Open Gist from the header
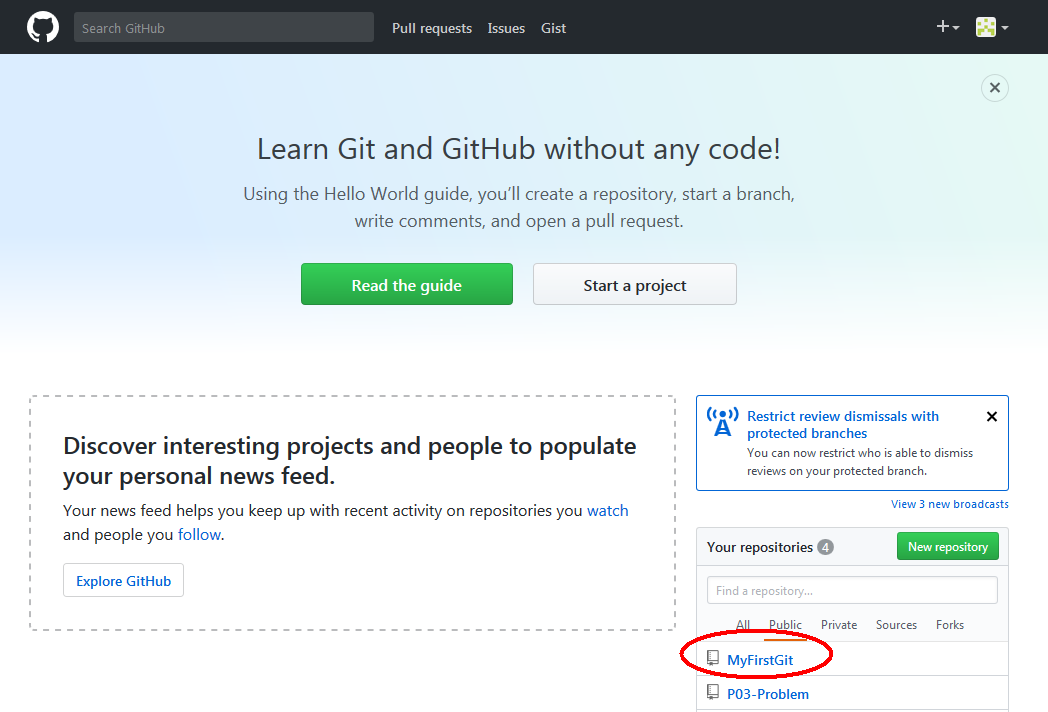The height and width of the screenshot is (712, 1048). [x=553, y=28]
